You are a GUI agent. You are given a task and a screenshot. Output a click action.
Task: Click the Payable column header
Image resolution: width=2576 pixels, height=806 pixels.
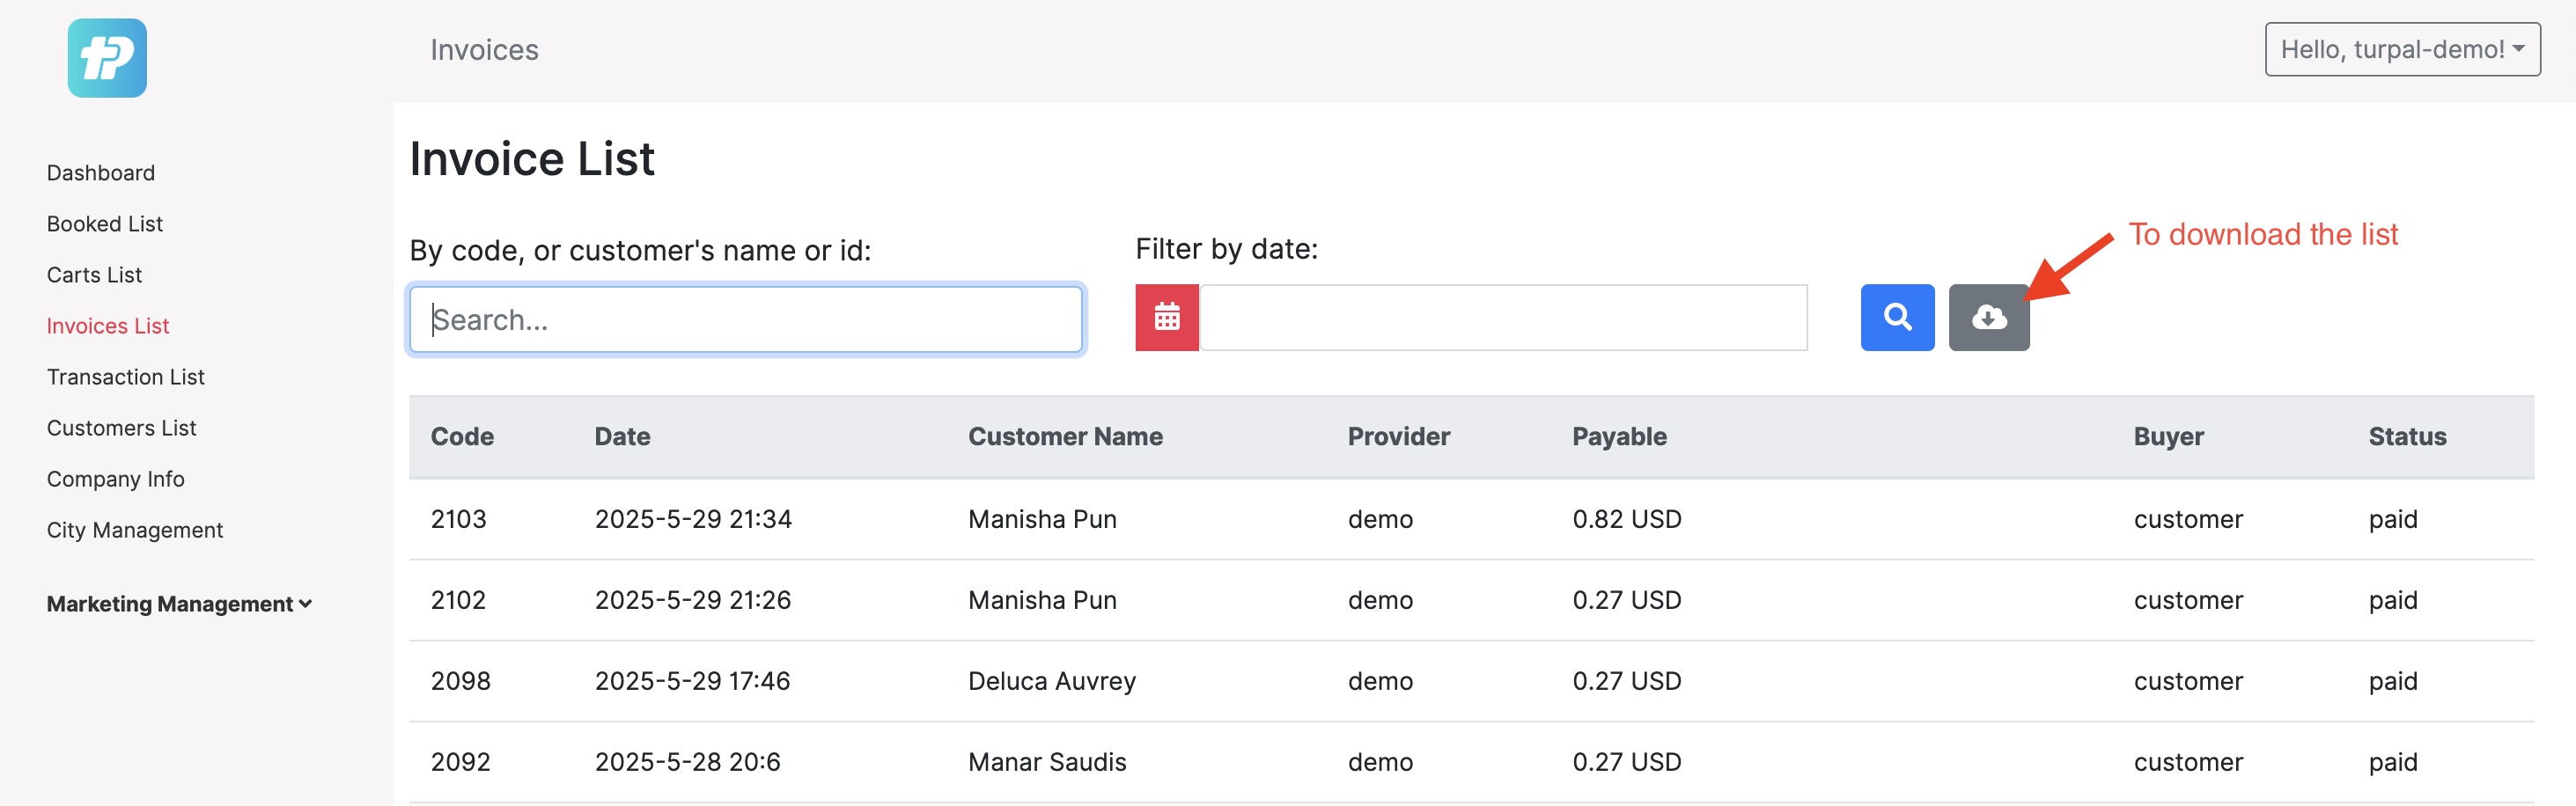[x=1619, y=437]
